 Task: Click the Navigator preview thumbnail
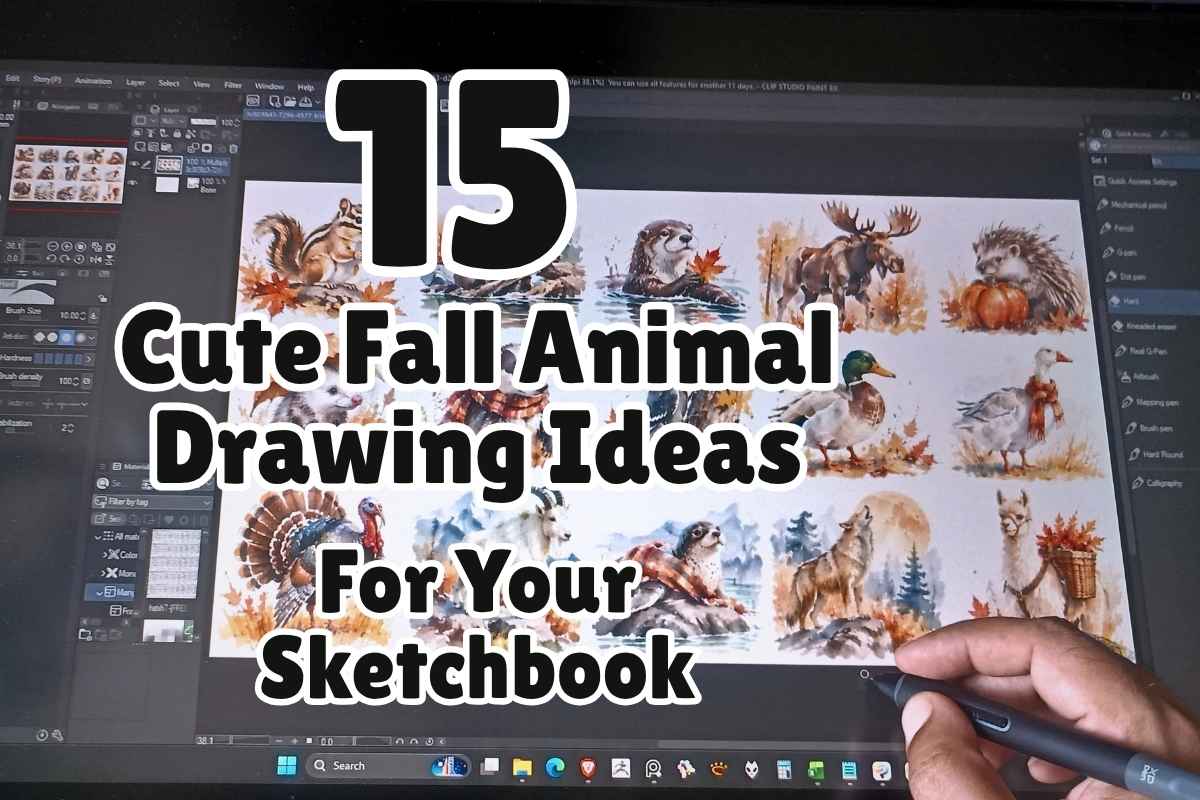pyautogui.click(x=69, y=172)
